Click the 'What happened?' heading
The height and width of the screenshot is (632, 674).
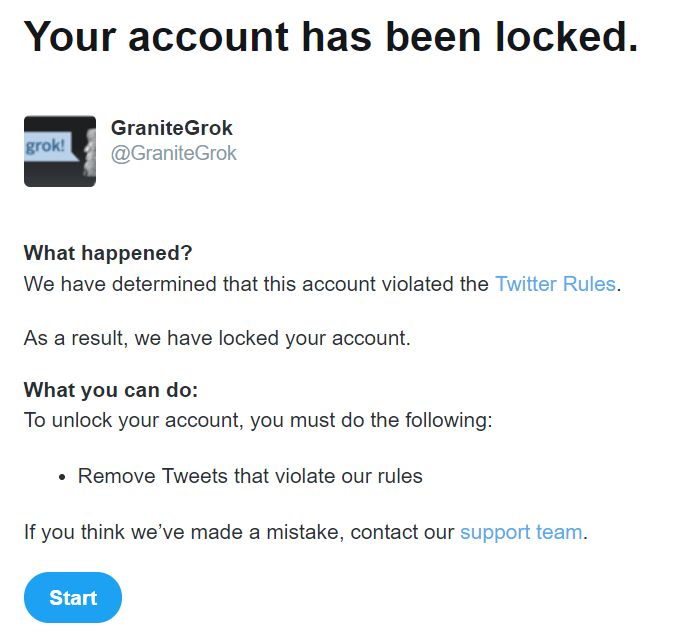point(108,252)
